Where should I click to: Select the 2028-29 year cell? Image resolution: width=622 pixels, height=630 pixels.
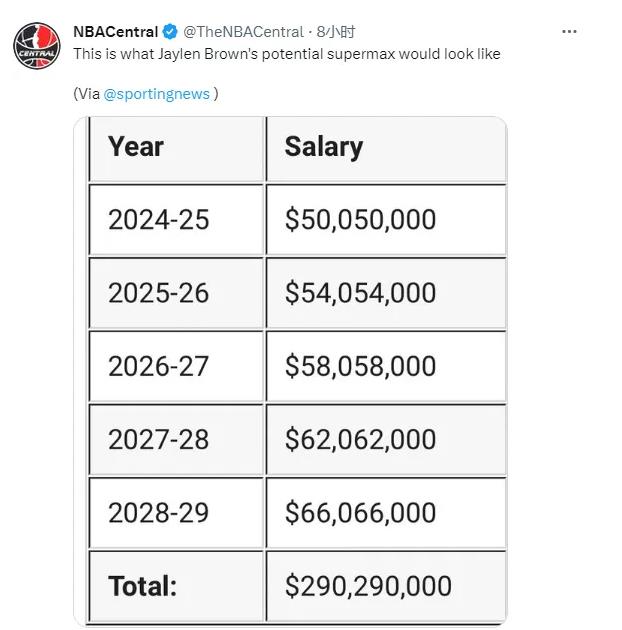pyautogui.click(x=176, y=513)
